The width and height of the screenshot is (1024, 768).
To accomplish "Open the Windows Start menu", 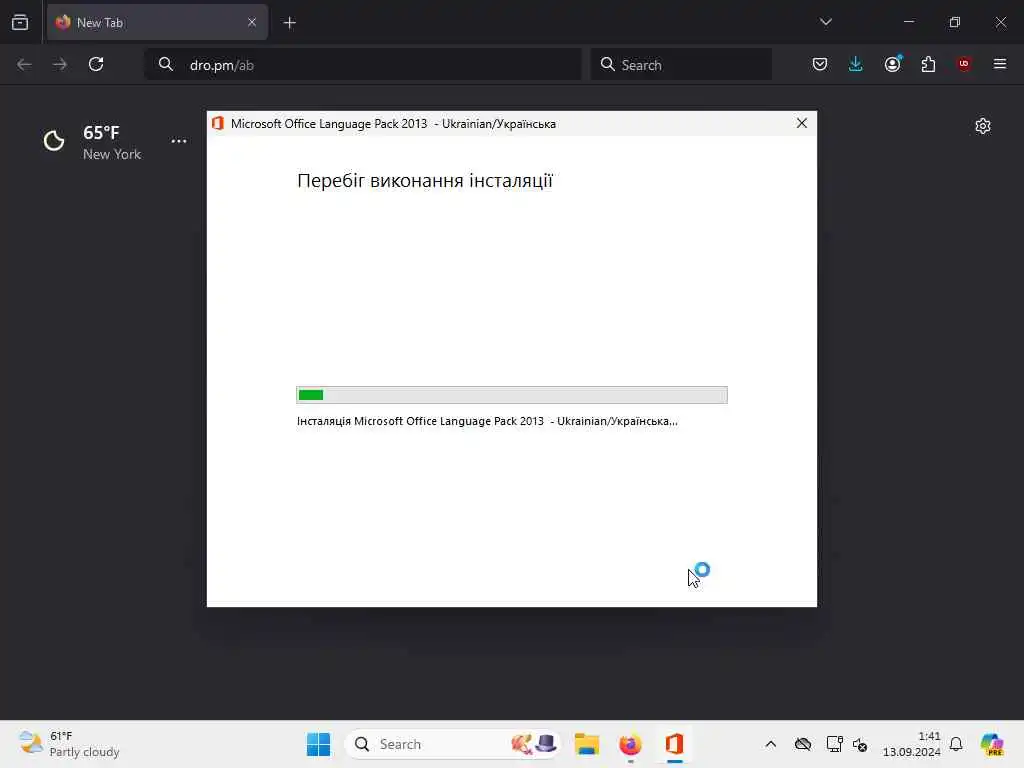I will (x=319, y=744).
